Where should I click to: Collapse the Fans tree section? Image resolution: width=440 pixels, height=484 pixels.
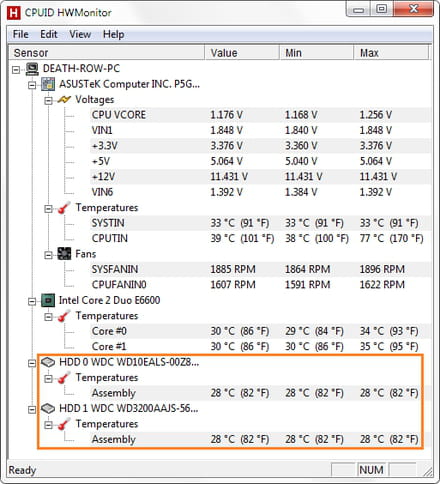click(48, 255)
